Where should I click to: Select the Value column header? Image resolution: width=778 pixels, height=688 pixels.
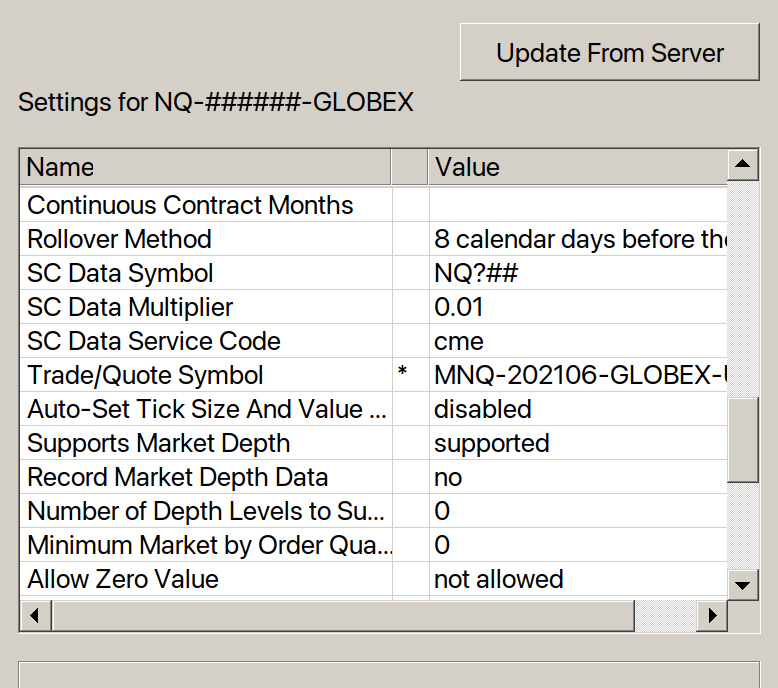(x=577, y=167)
